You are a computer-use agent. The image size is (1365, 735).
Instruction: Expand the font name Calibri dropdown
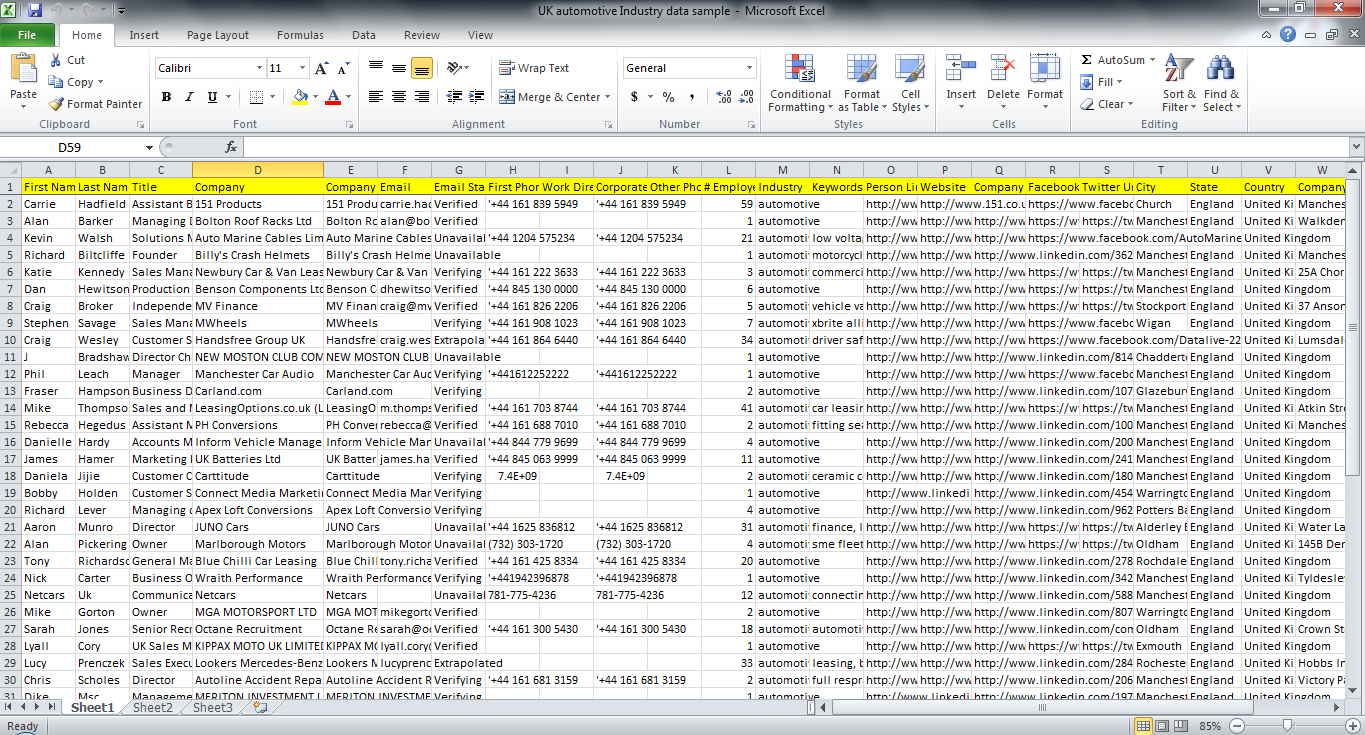coord(259,68)
